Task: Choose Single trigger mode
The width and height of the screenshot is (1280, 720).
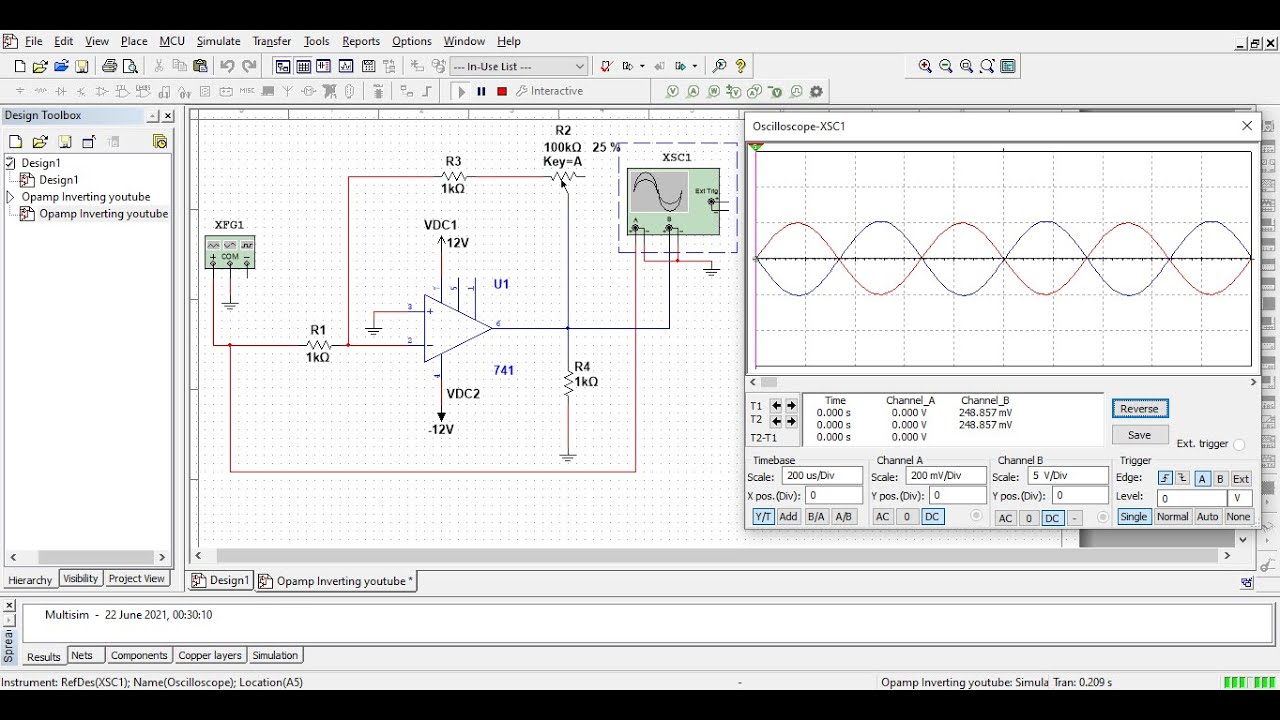Action: (x=1133, y=517)
